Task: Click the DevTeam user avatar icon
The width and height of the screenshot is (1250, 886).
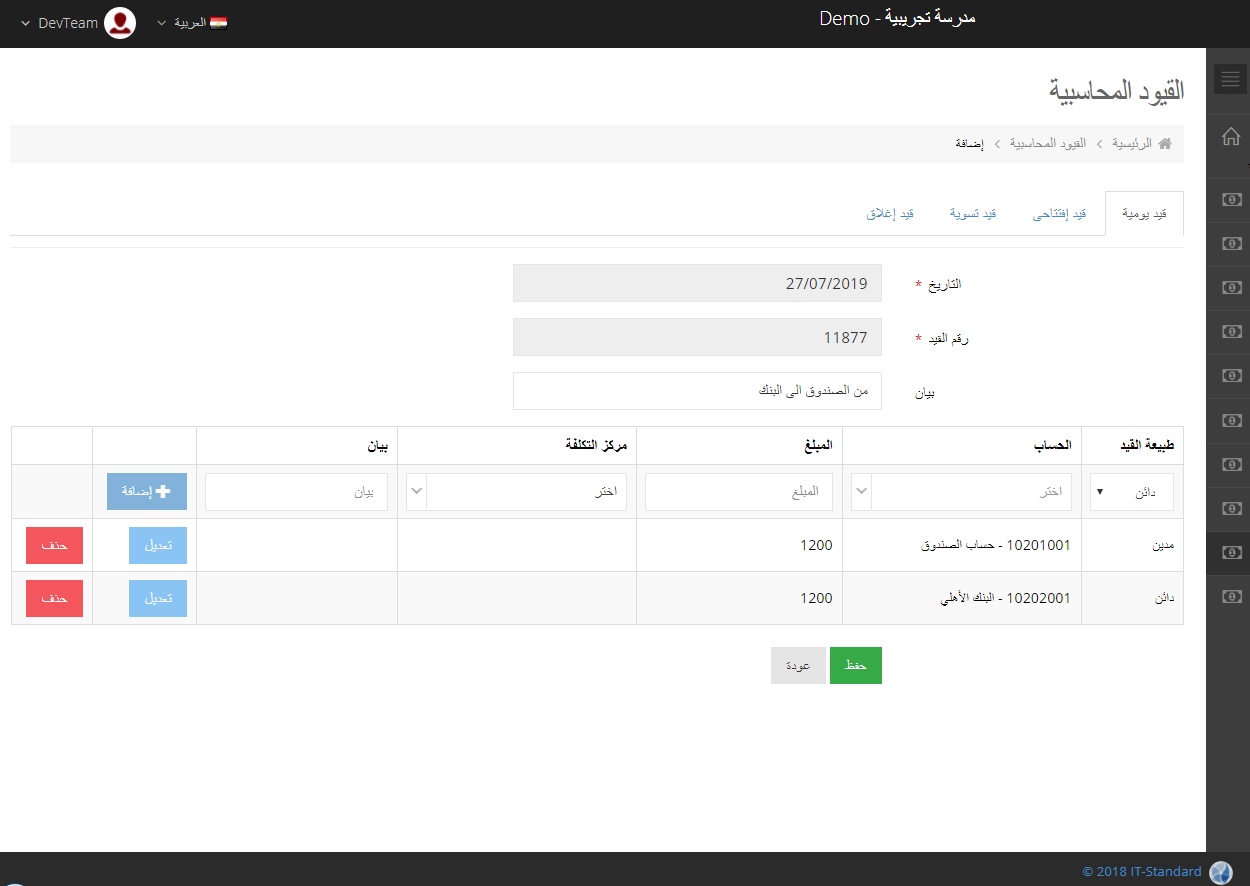Action: pyautogui.click(x=120, y=23)
